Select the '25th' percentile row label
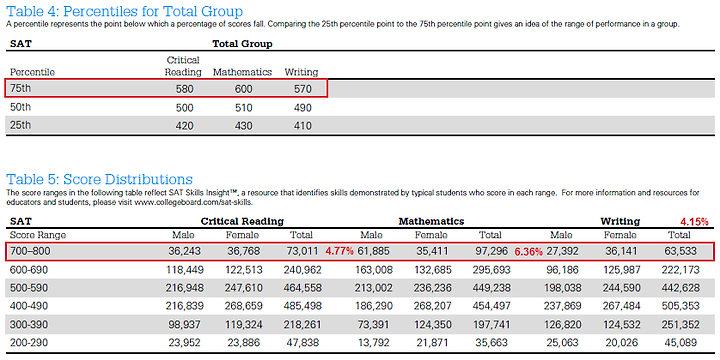The width and height of the screenshot is (720, 360). click(21, 125)
